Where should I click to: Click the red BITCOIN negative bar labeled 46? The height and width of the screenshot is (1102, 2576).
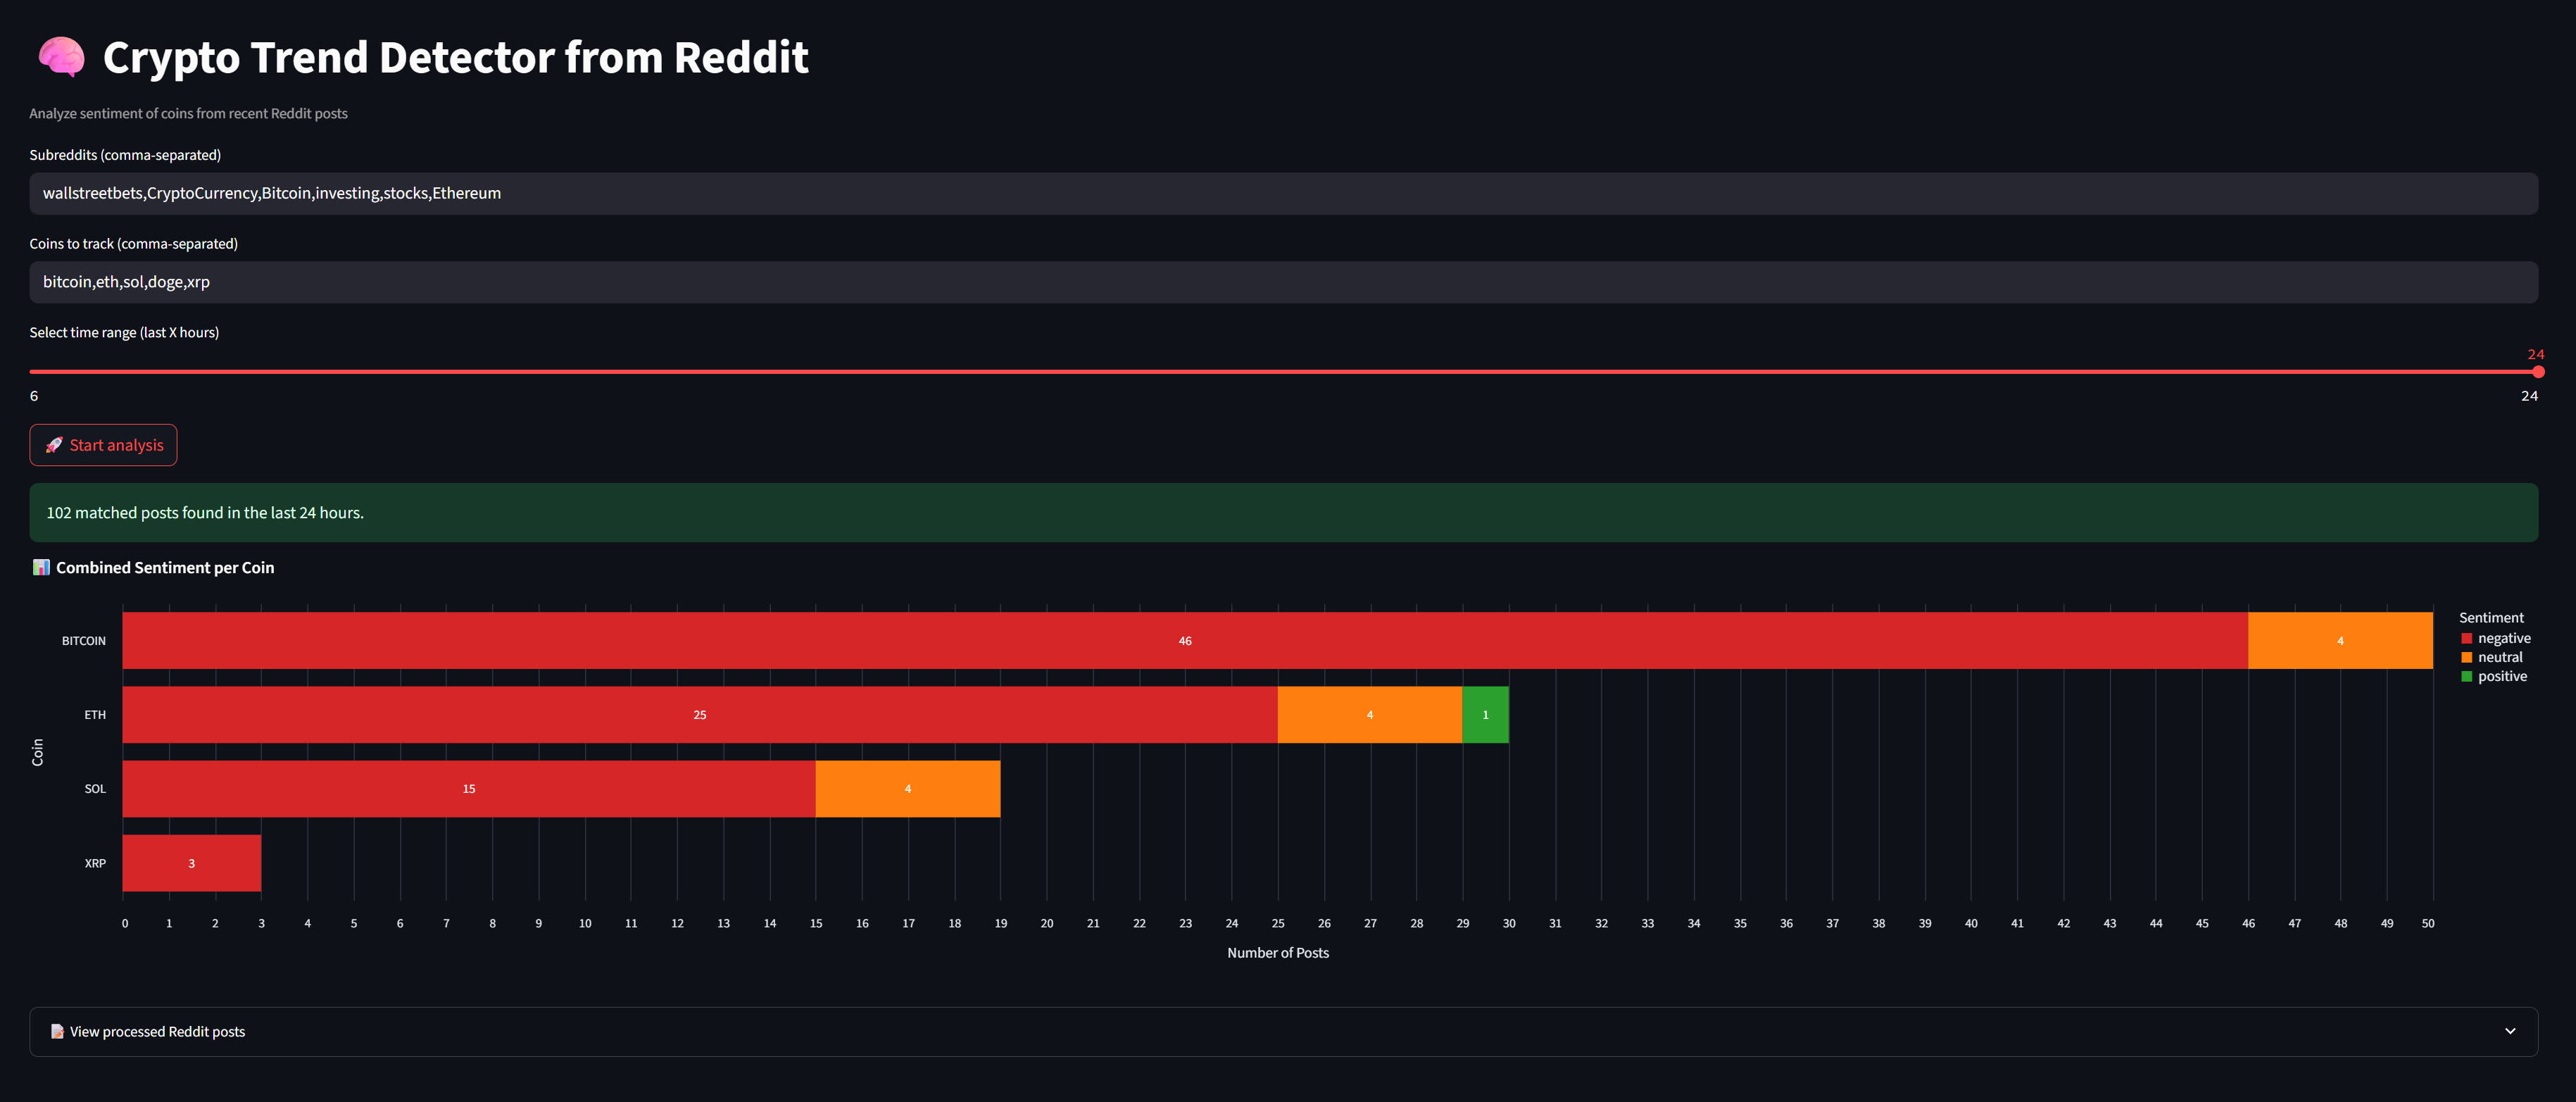point(1184,641)
